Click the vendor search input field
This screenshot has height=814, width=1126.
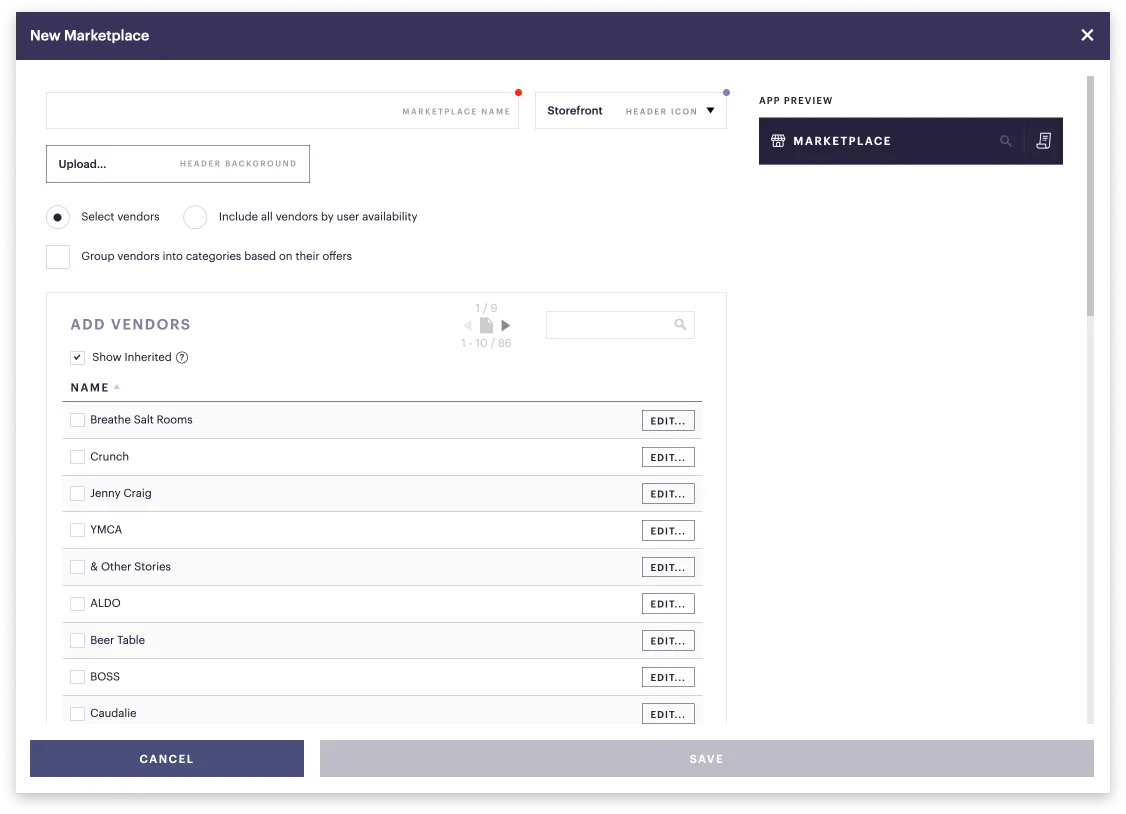(620, 324)
